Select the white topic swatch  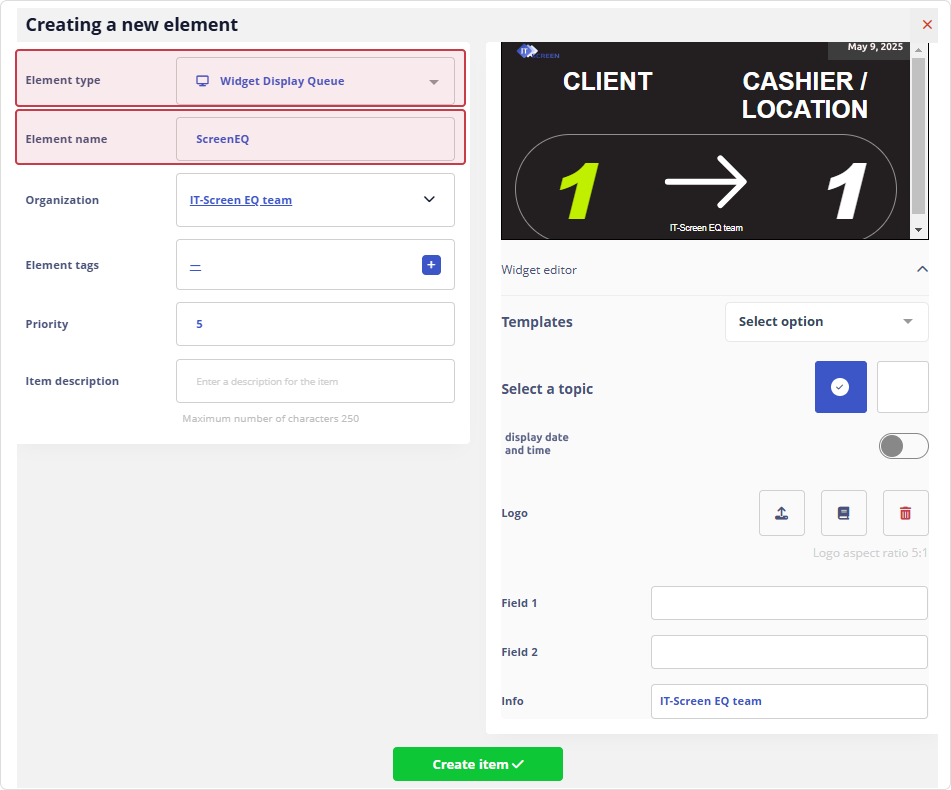pyautogui.click(x=902, y=387)
